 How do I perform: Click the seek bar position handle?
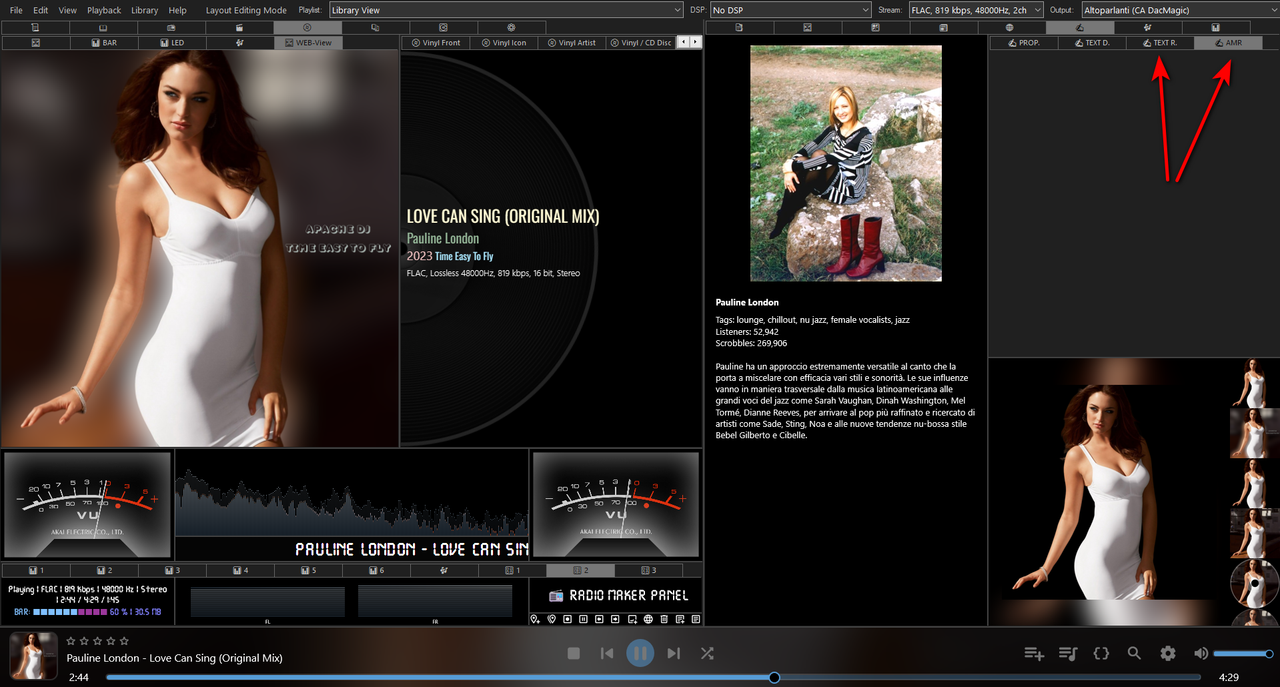774,677
